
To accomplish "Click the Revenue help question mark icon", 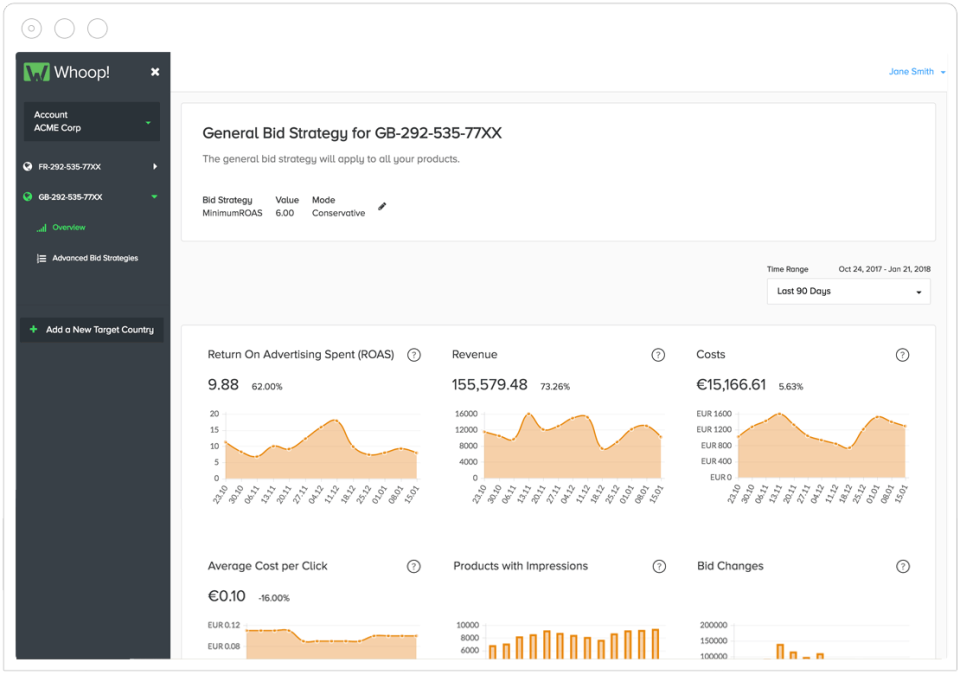I will pos(658,355).
